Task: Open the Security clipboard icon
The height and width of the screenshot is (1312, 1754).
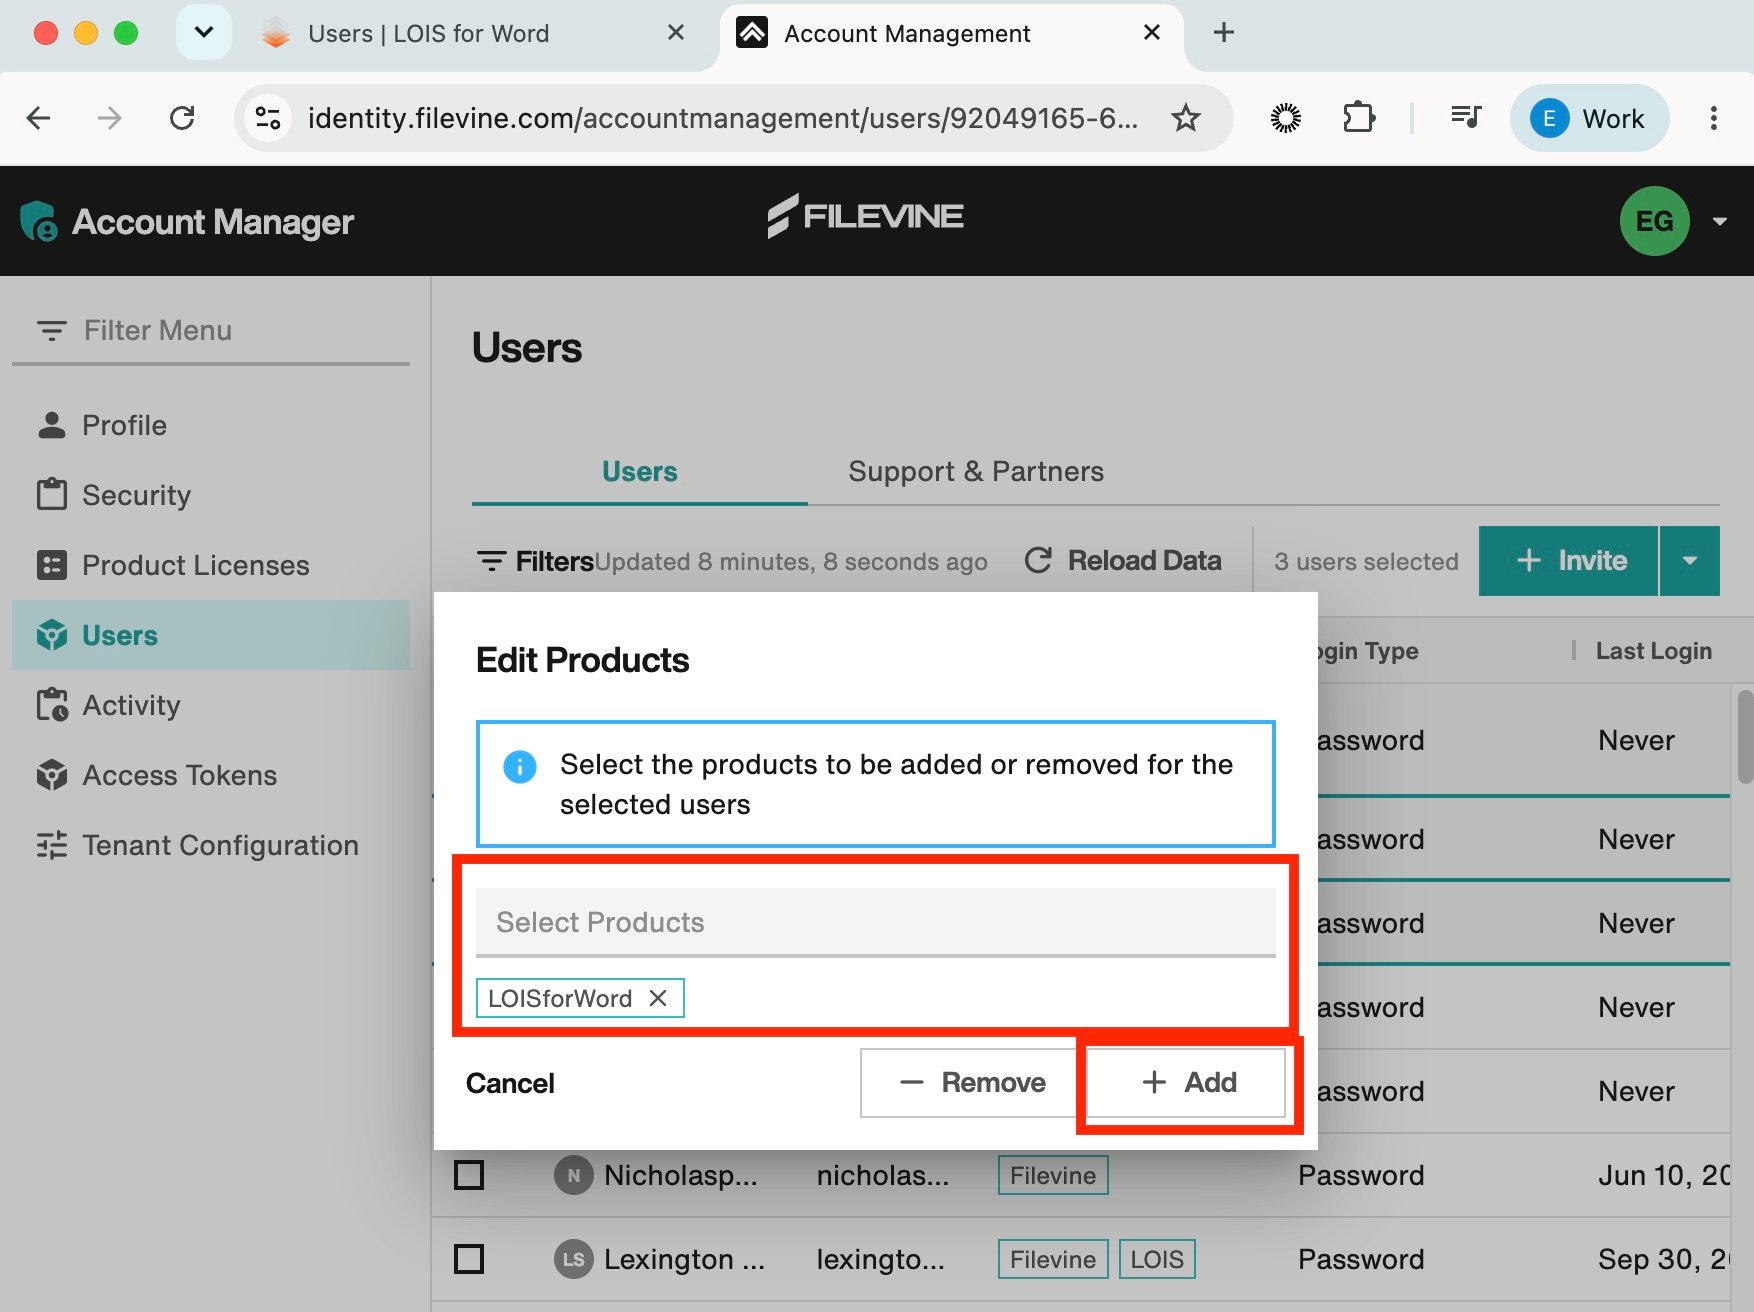Action: 52,494
